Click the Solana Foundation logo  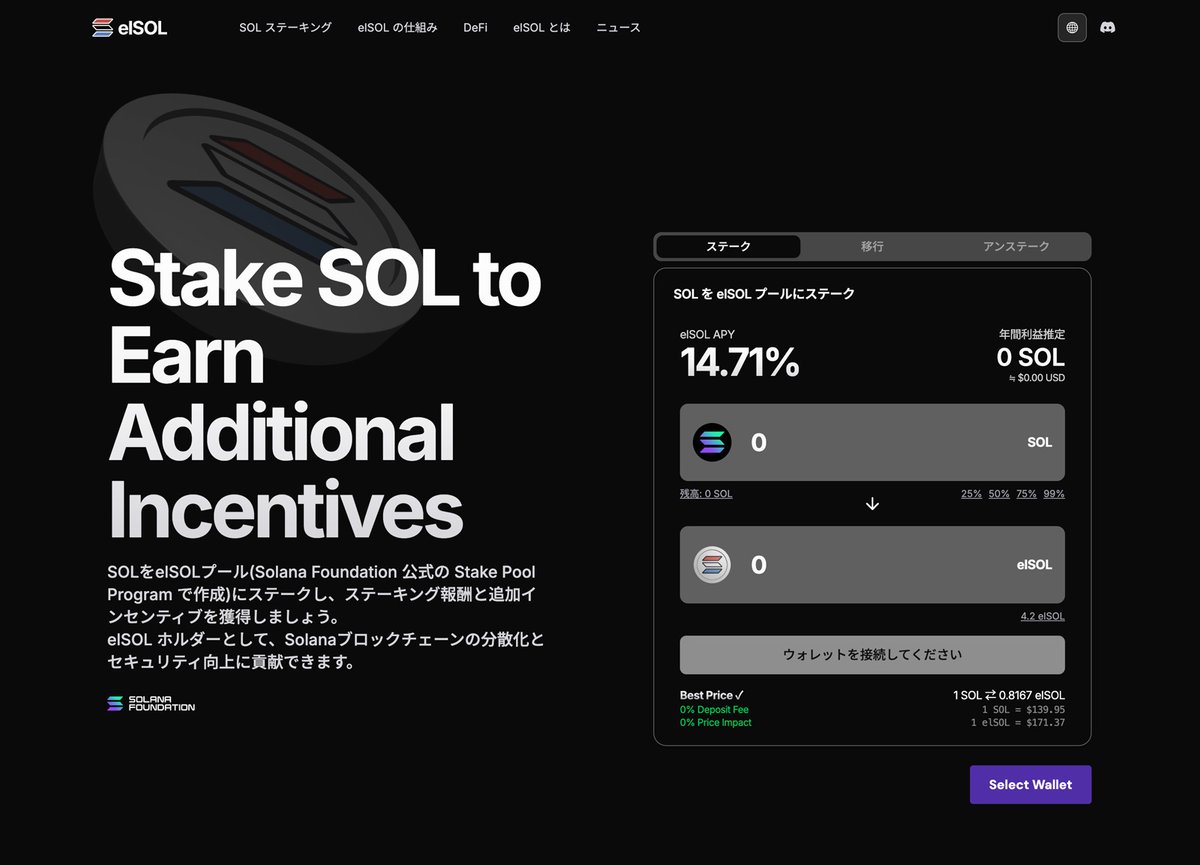[x=150, y=704]
